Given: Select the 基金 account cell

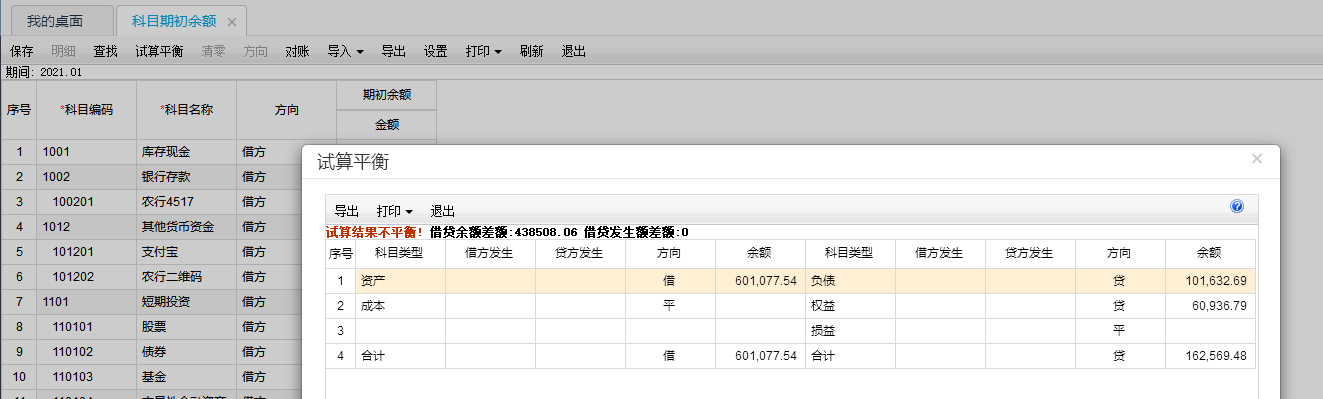Looking at the screenshot, I should [x=186, y=377].
